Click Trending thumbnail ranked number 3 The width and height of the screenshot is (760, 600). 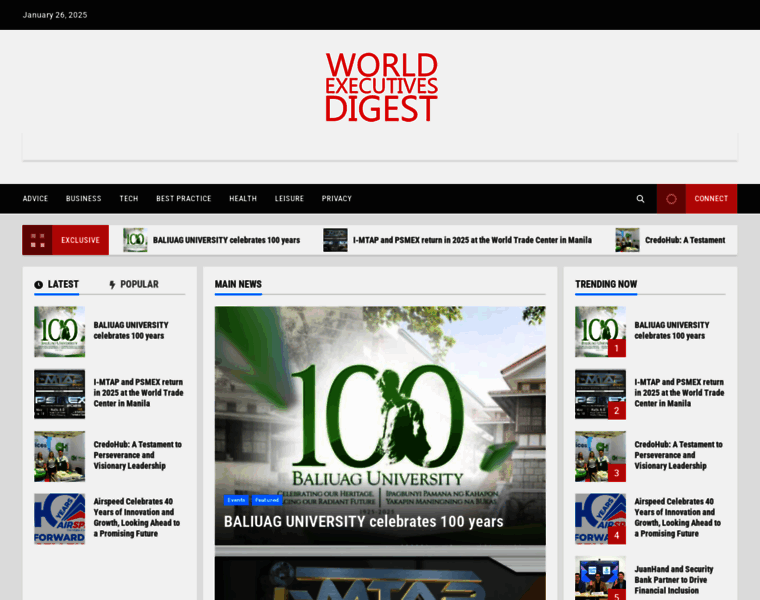click(600, 457)
